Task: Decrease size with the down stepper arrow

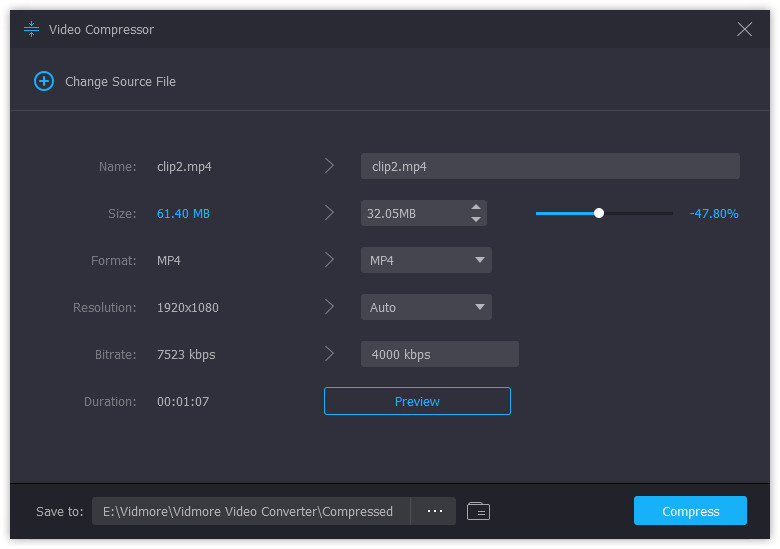Action: 476,219
